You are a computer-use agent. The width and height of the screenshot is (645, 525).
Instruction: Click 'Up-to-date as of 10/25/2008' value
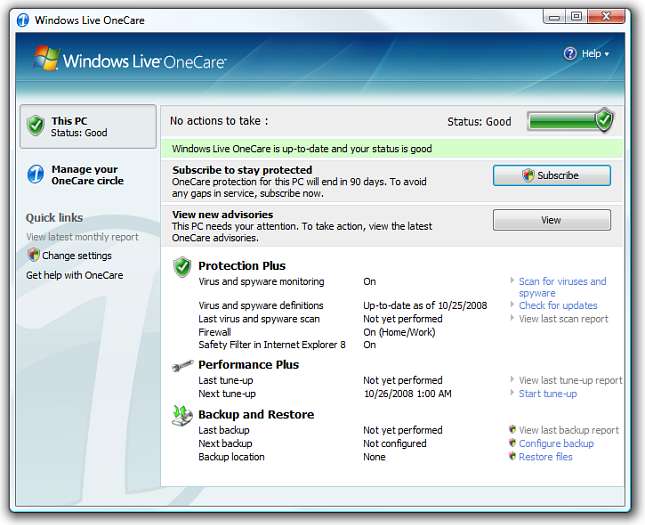[x=425, y=305]
